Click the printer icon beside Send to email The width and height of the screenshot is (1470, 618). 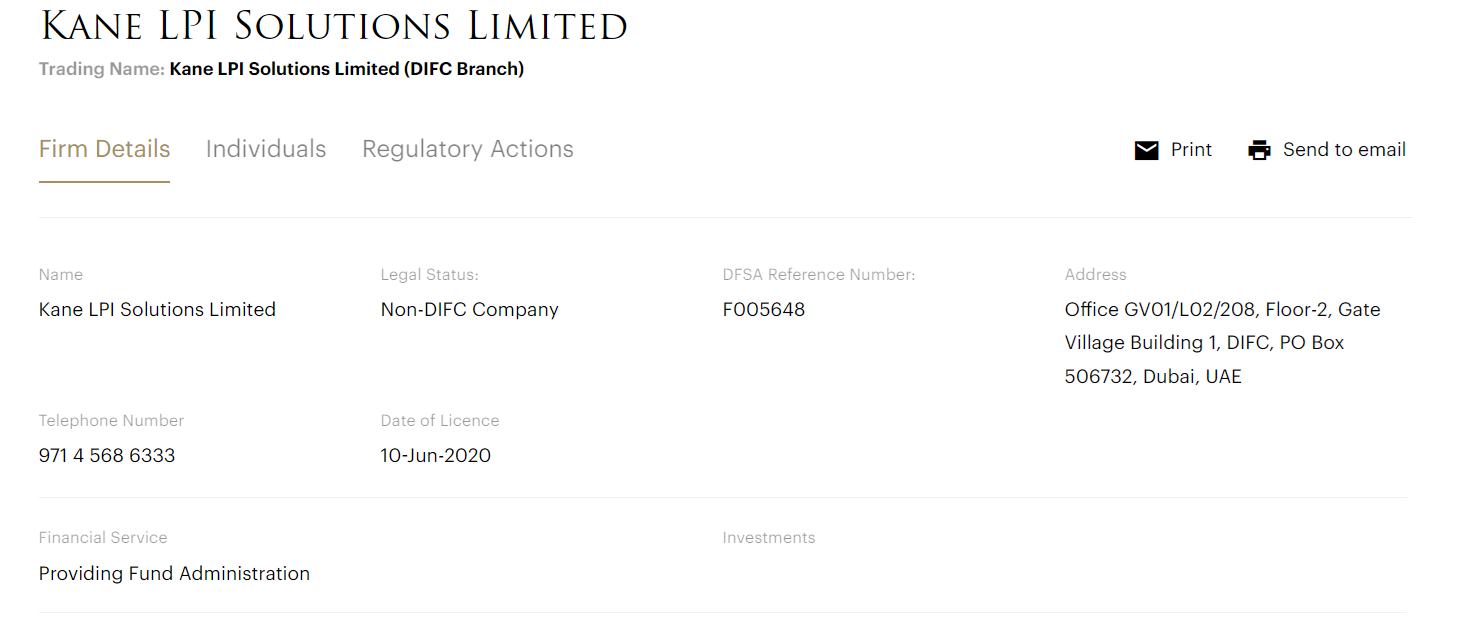(1259, 150)
